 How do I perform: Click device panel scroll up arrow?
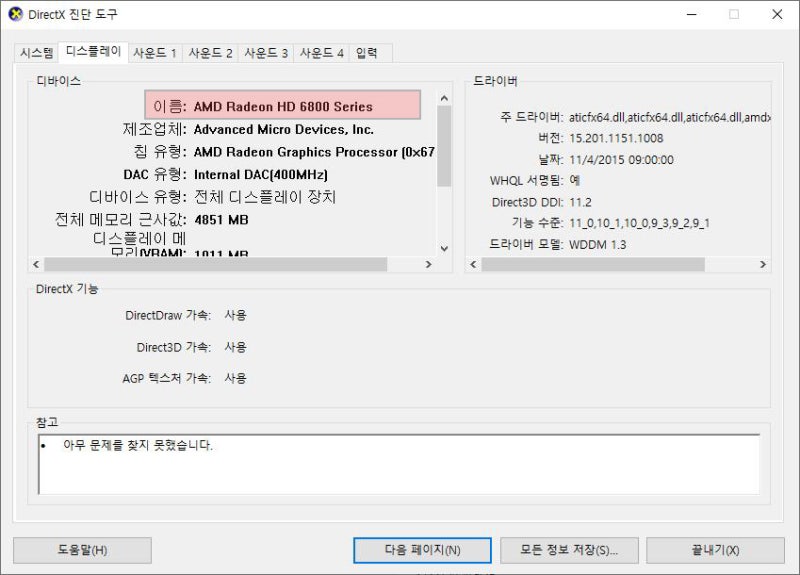(x=444, y=98)
